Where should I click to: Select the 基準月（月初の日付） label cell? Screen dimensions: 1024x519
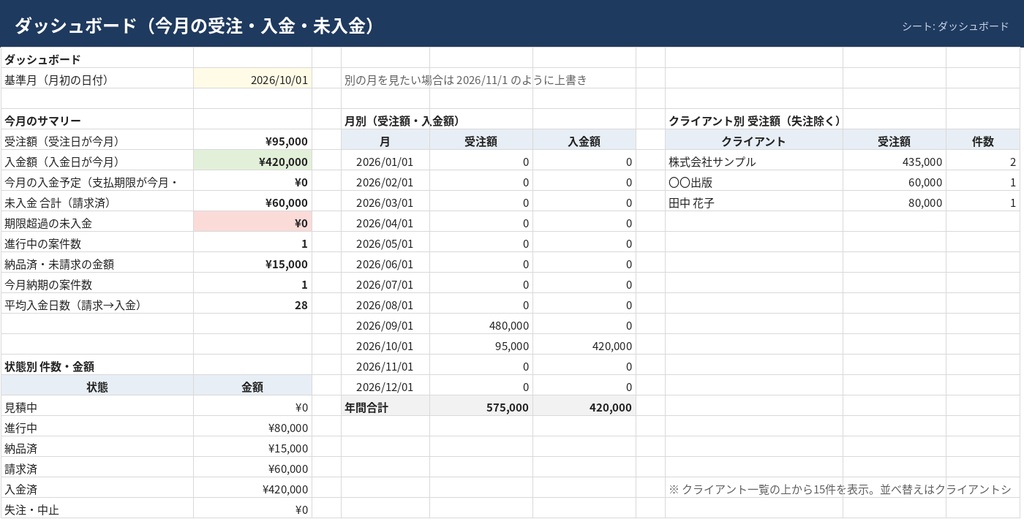[x=97, y=80]
